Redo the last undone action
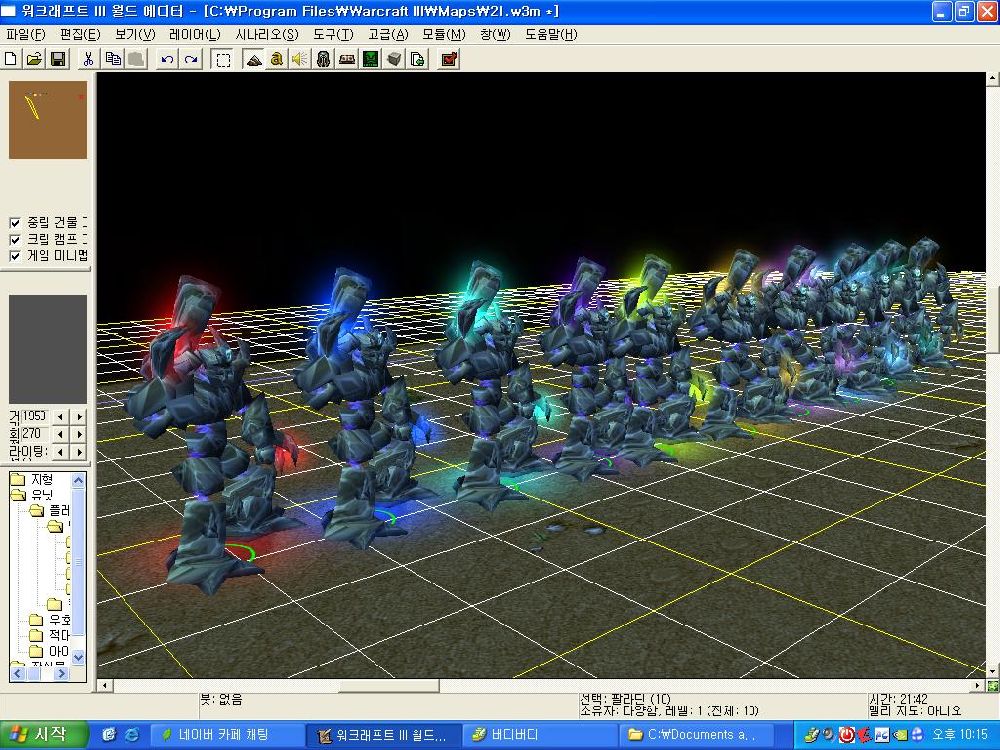This screenshot has width=1000, height=750. (x=191, y=59)
